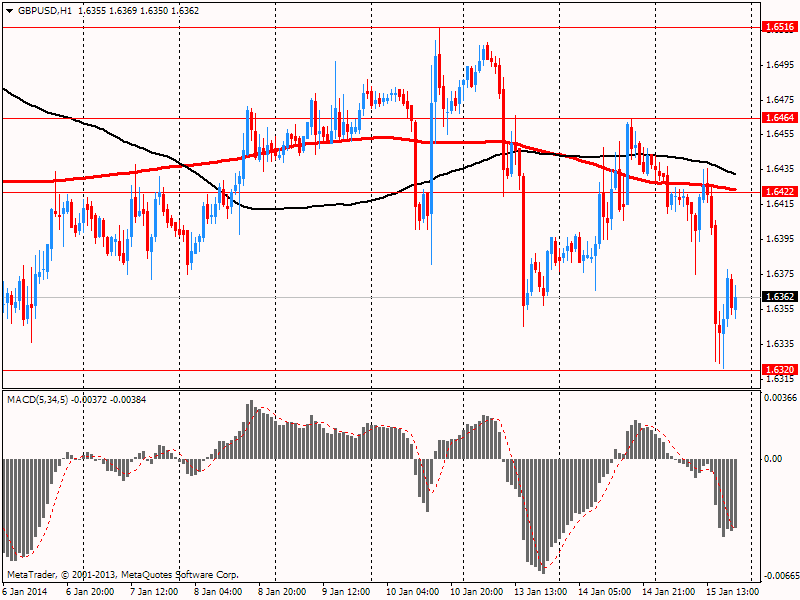The height and width of the screenshot is (600, 800).
Task: Click the 1.6455 price scale label
Action: (780, 134)
